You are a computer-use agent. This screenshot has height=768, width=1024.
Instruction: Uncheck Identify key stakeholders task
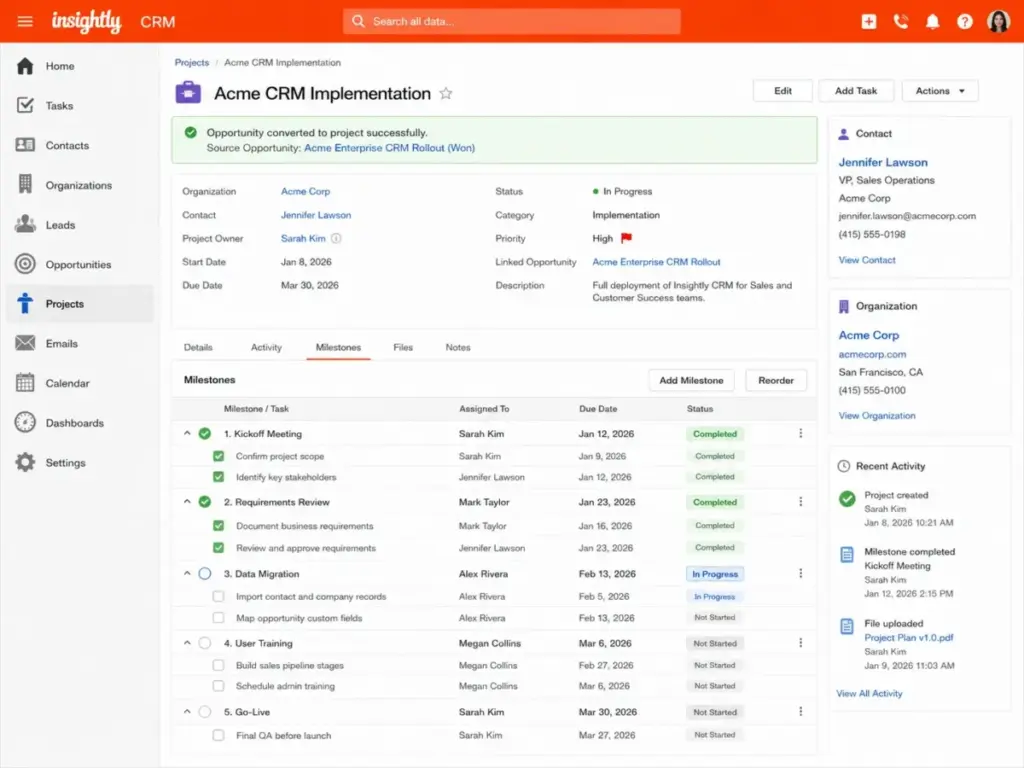coord(219,477)
